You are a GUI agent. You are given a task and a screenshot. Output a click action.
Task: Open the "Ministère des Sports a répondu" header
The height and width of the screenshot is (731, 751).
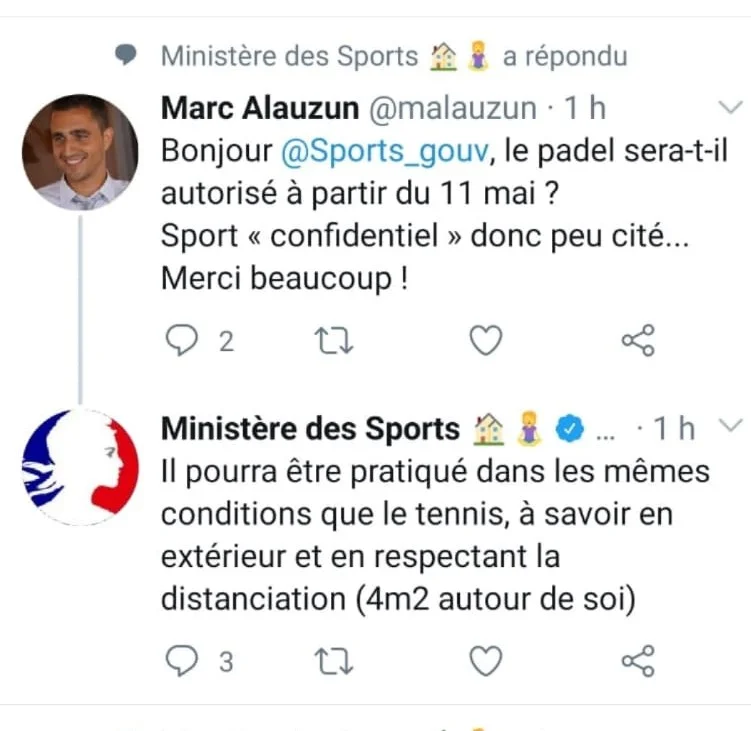click(x=394, y=56)
